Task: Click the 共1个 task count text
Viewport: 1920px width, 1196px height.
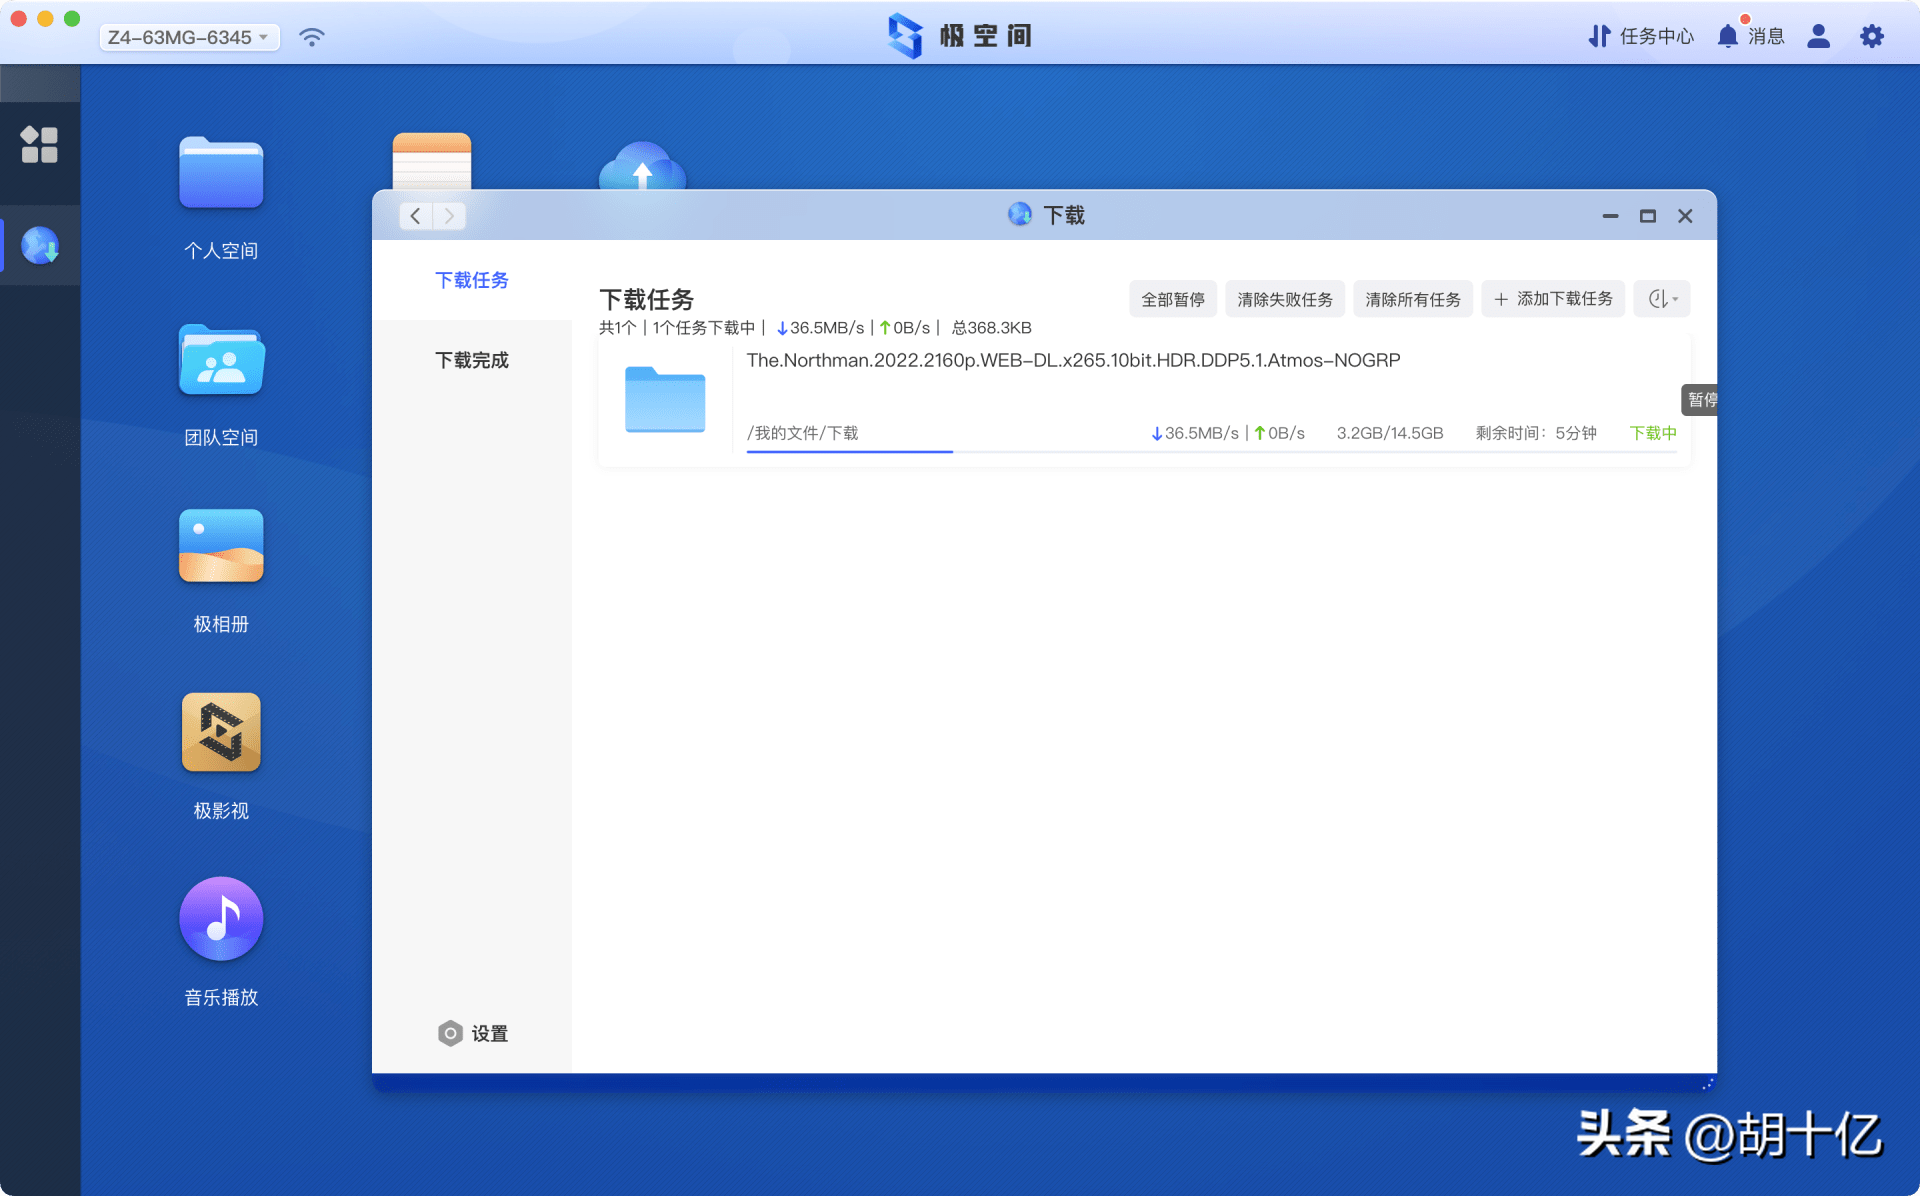Action: 617,328
